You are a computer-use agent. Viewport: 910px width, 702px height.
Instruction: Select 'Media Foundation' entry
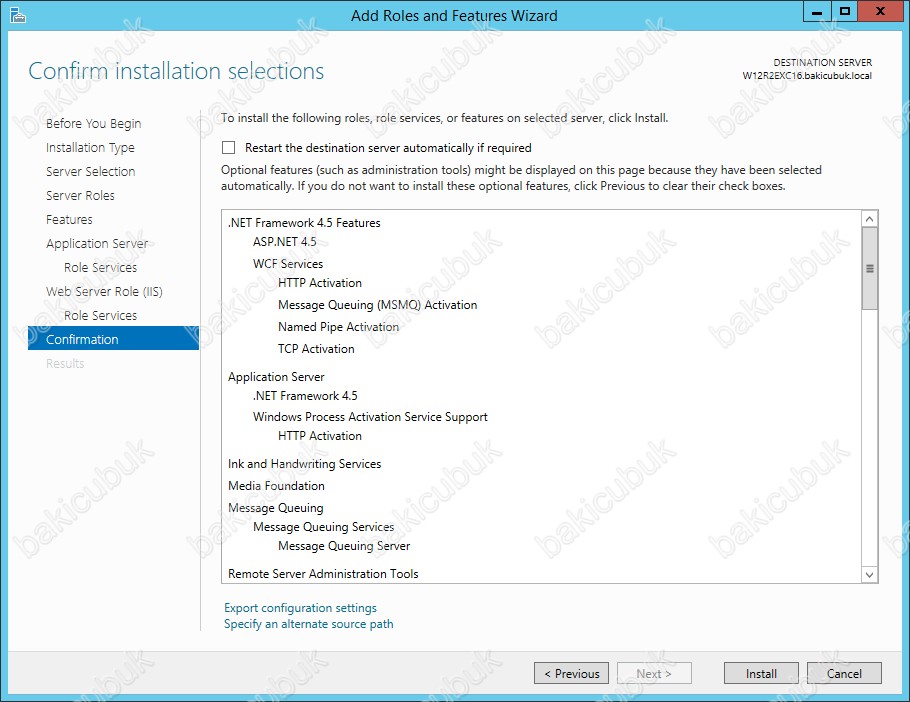(x=276, y=486)
